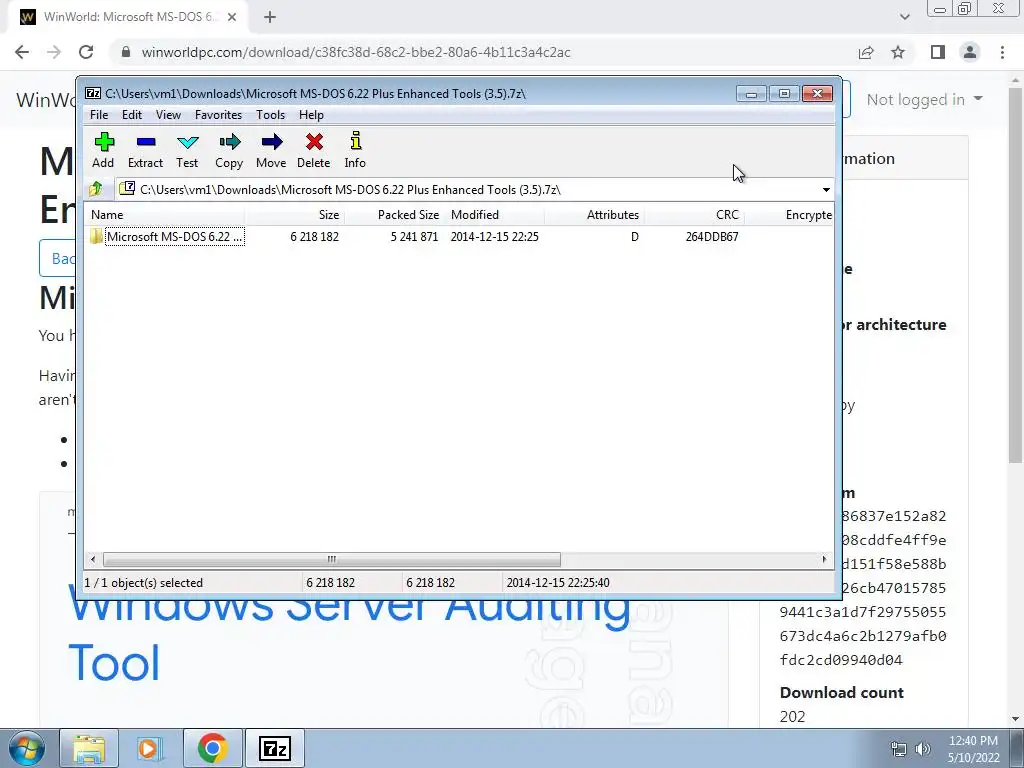Click the 2014-12-15 22:25 modified date cell
The image size is (1024, 768).
(494, 237)
